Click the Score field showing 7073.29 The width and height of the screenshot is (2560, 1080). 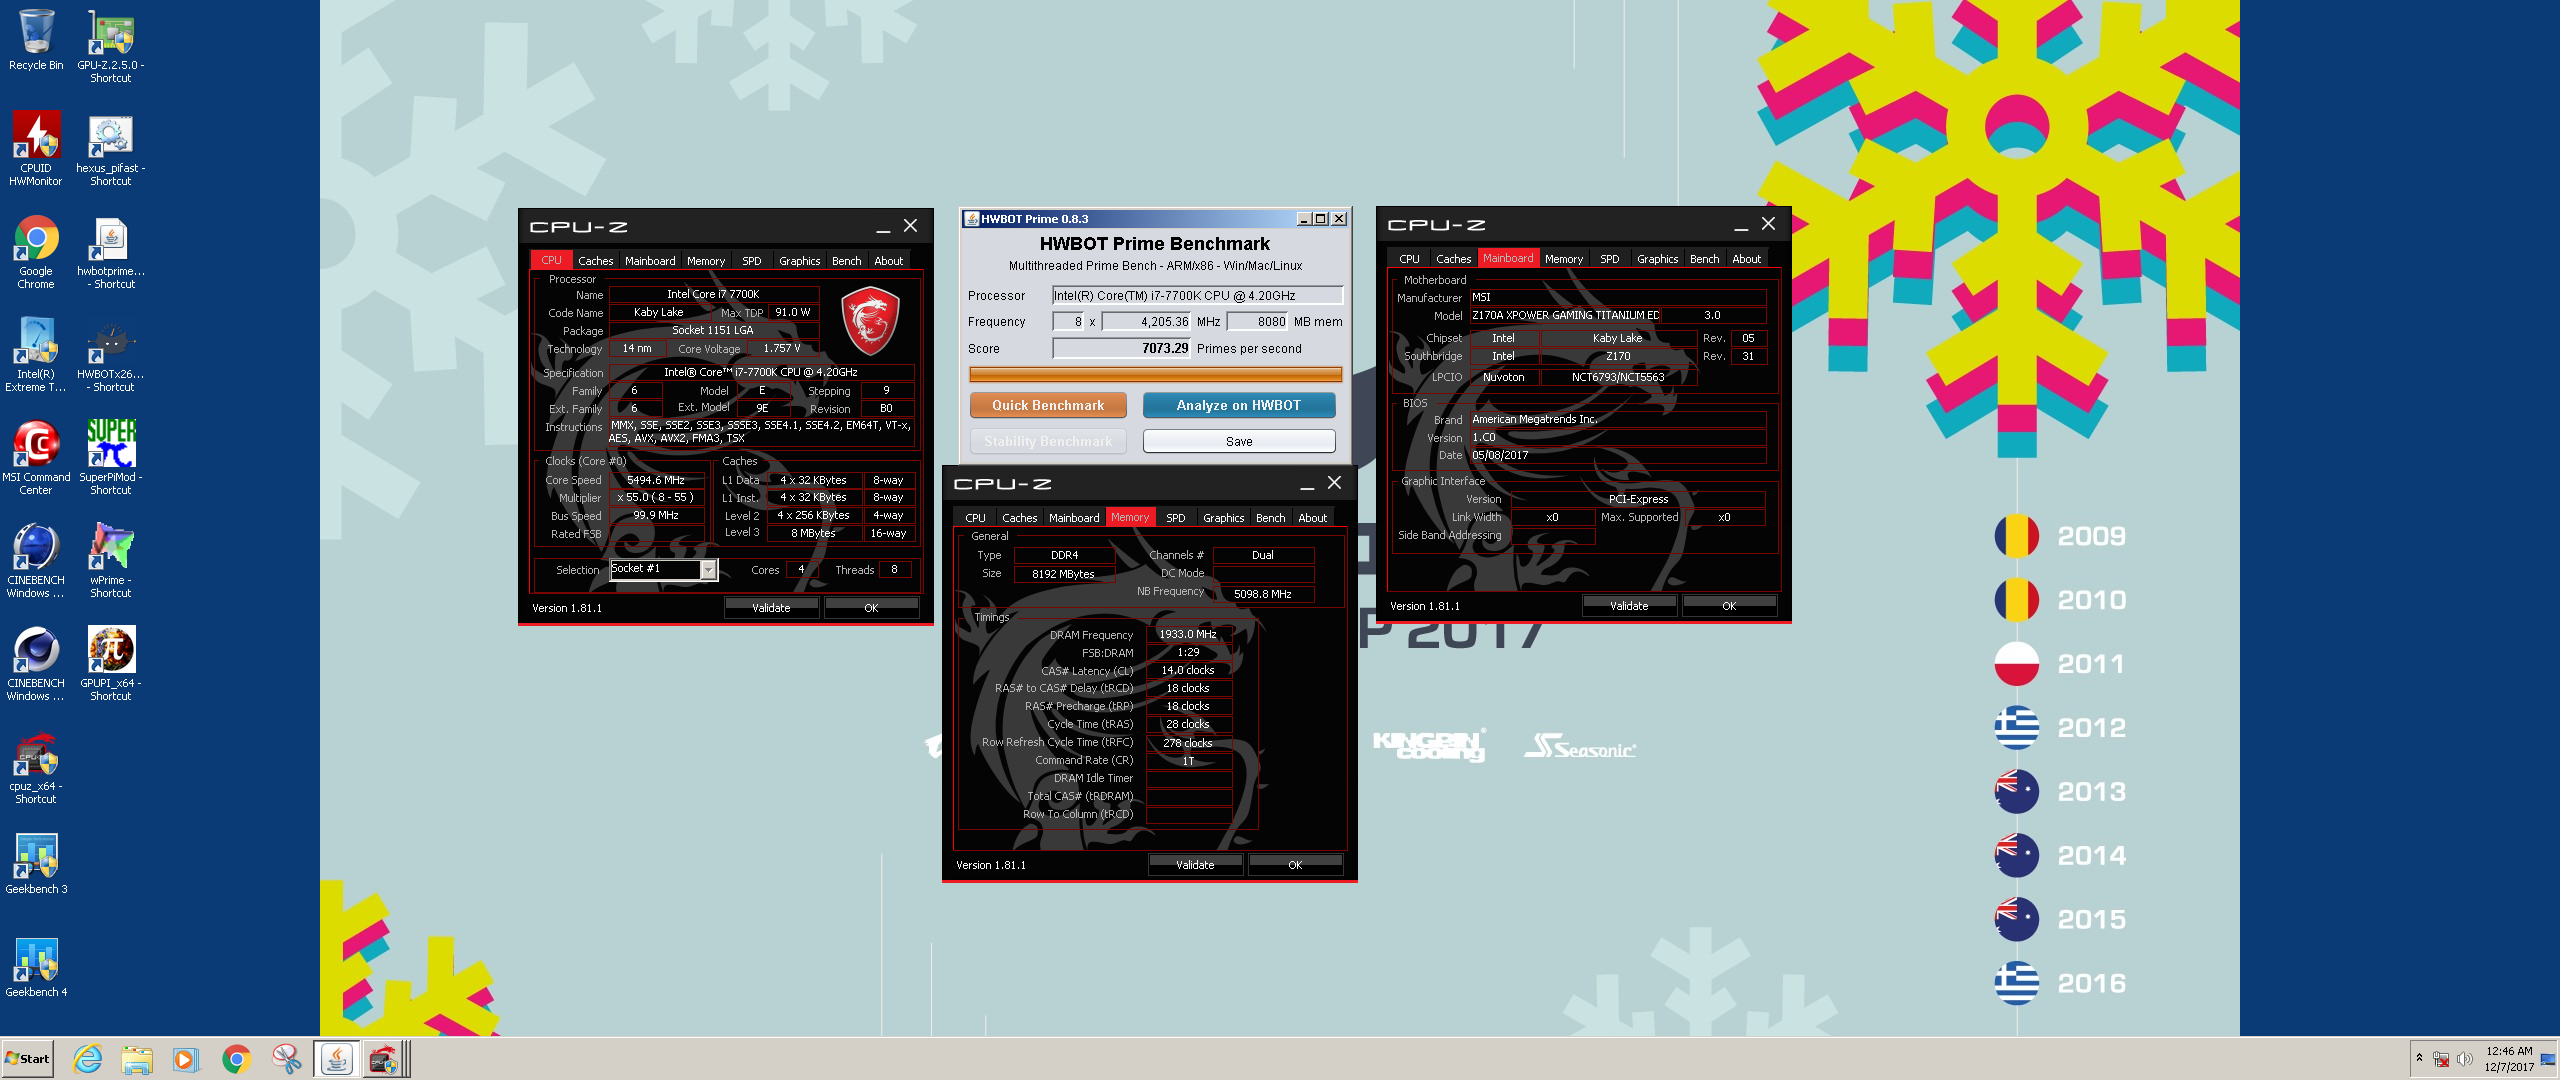pos(1122,349)
